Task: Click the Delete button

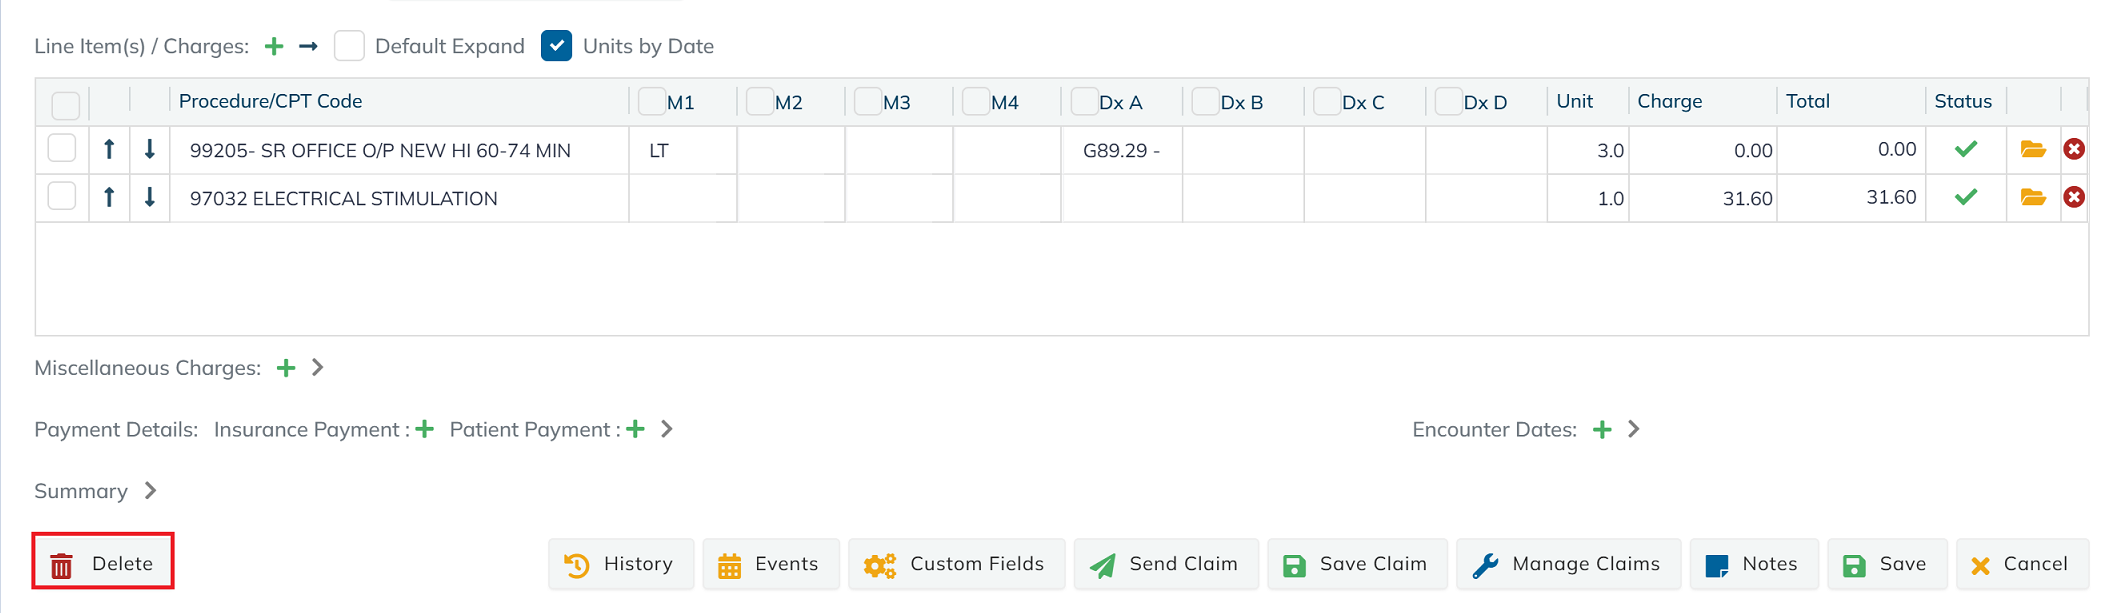Action: [103, 563]
